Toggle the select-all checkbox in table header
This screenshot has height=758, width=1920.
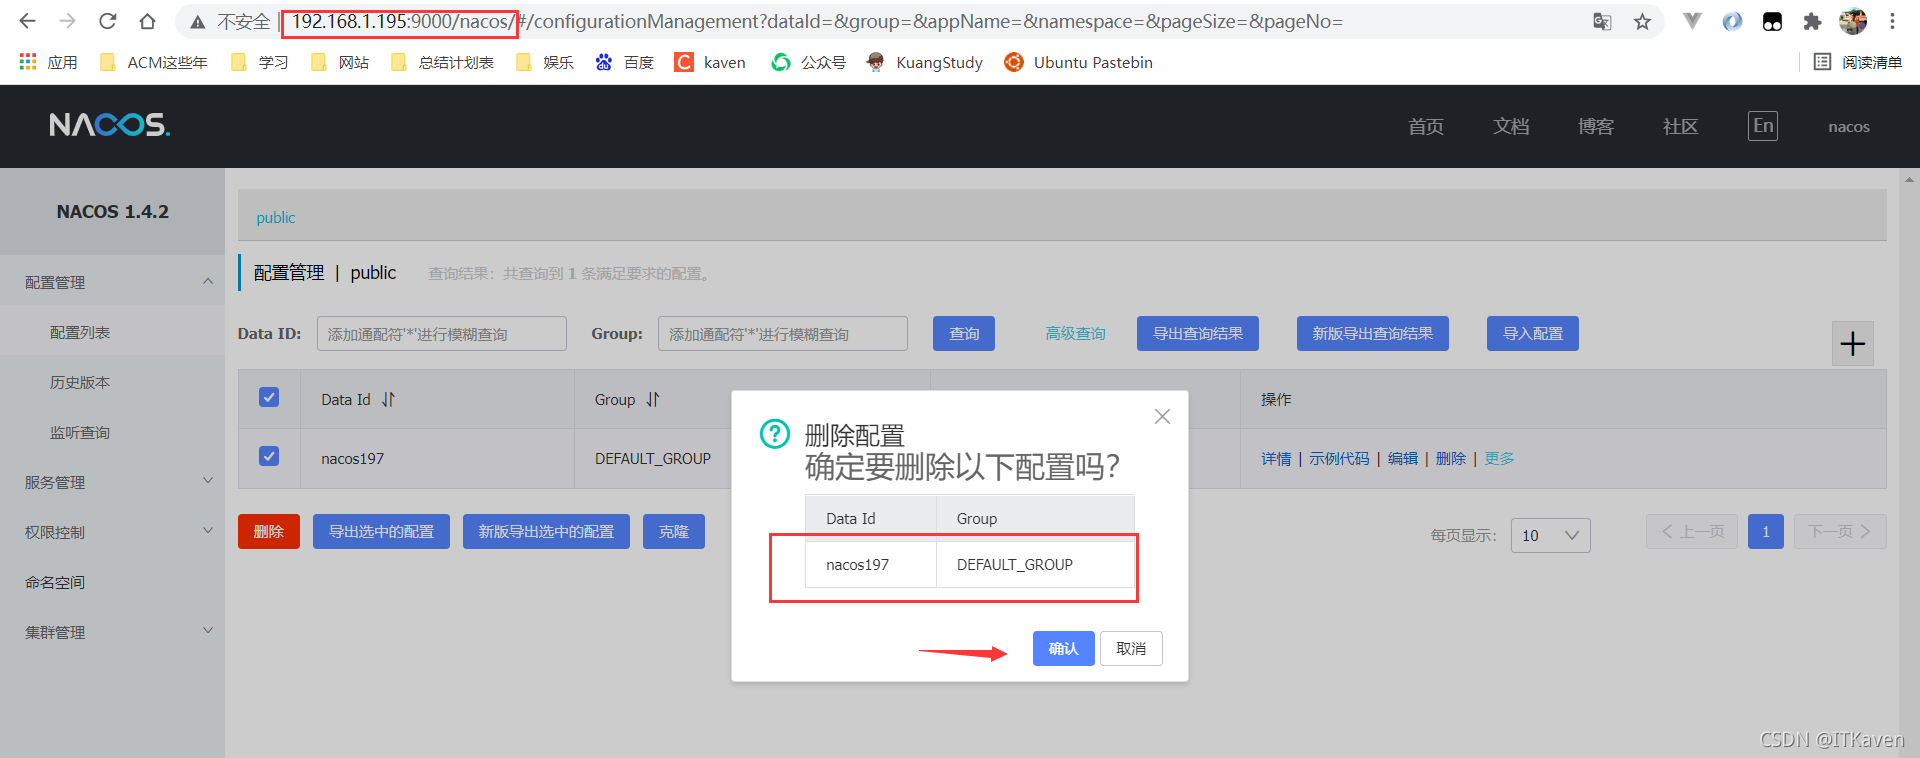pyautogui.click(x=269, y=397)
